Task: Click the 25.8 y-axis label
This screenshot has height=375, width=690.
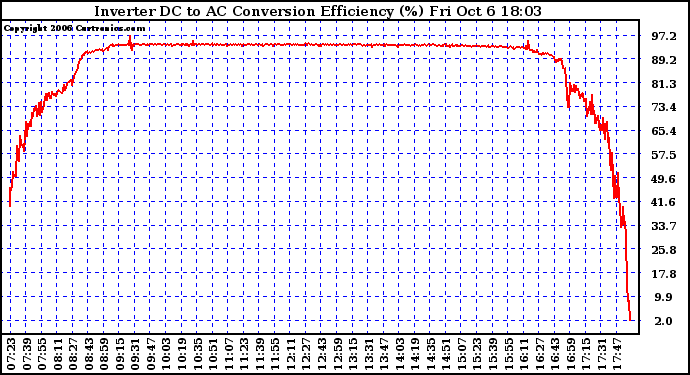Action: click(x=664, y=250)
